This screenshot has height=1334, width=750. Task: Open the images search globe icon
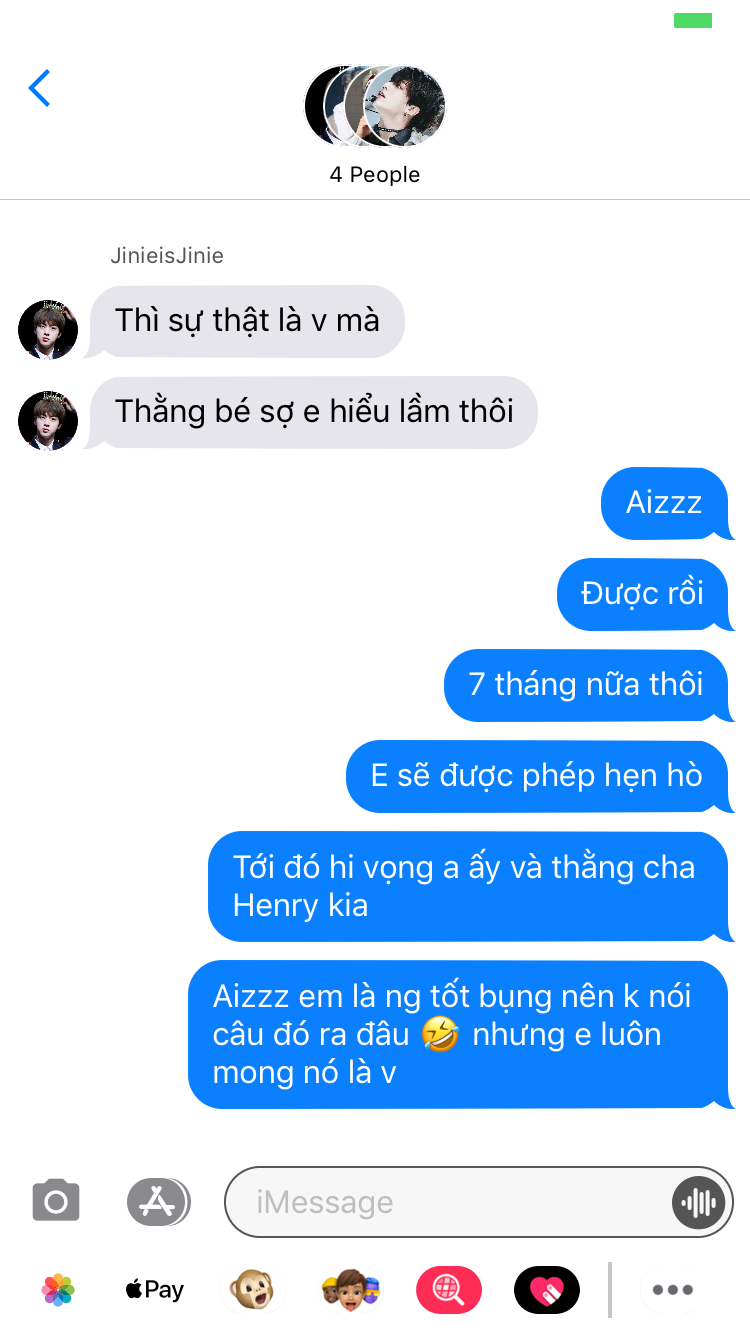448,1290
